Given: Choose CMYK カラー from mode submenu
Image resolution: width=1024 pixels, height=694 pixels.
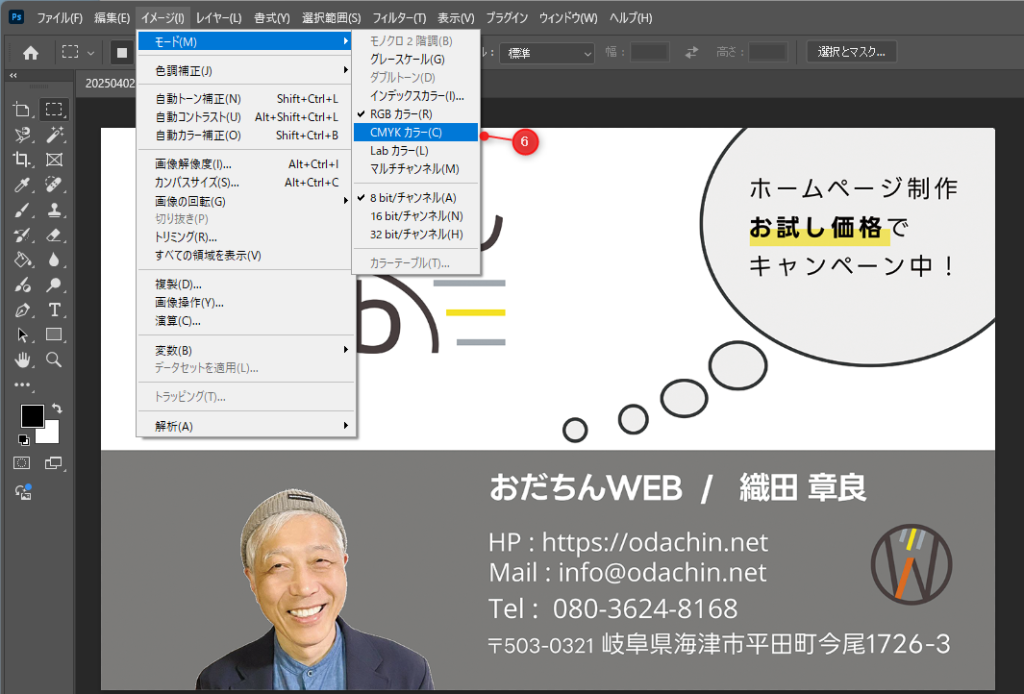Looking at the screenshot, I should [406, 132].
